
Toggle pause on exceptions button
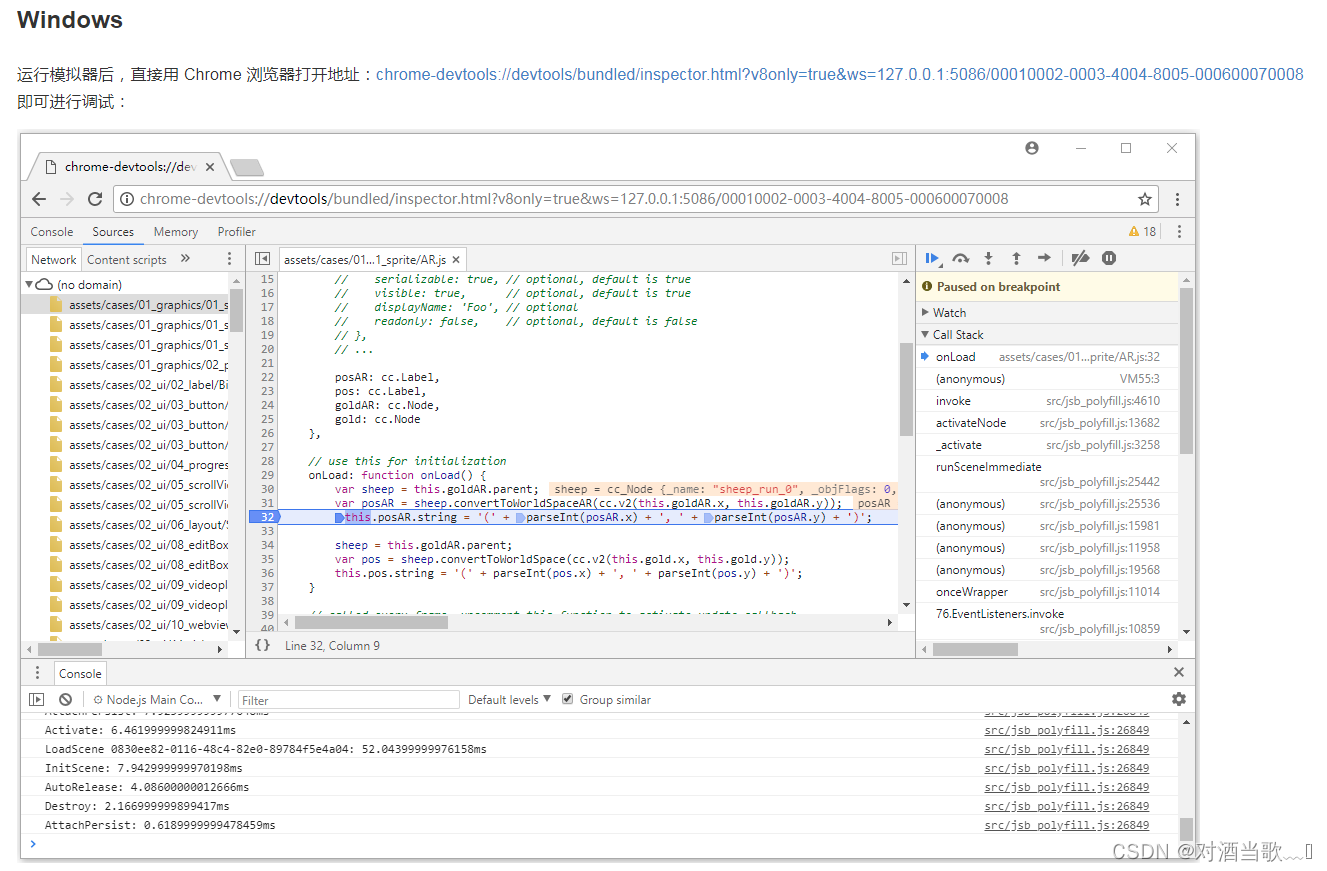coord(1109,258)
